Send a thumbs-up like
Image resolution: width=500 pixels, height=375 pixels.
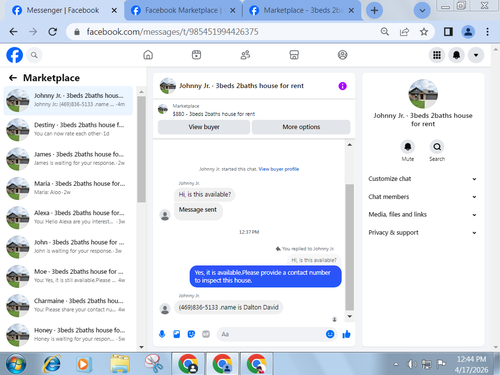pos(346,334)
